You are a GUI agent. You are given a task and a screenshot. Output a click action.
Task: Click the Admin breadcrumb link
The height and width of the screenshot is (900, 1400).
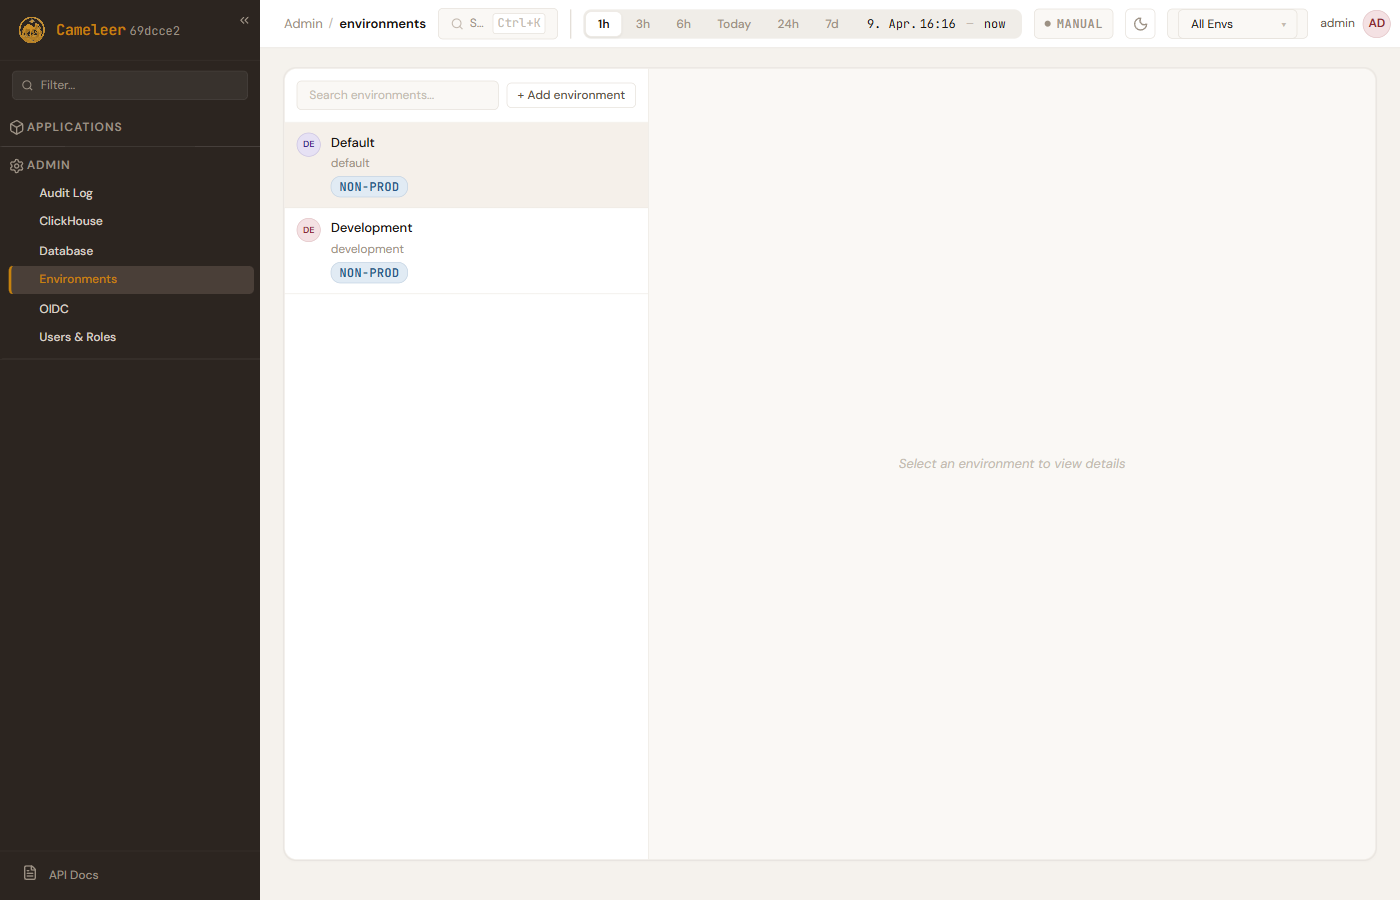(x=303, y=24)
